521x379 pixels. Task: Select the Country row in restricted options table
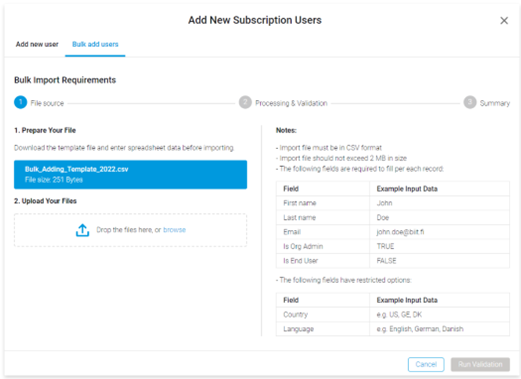point(393,314)
